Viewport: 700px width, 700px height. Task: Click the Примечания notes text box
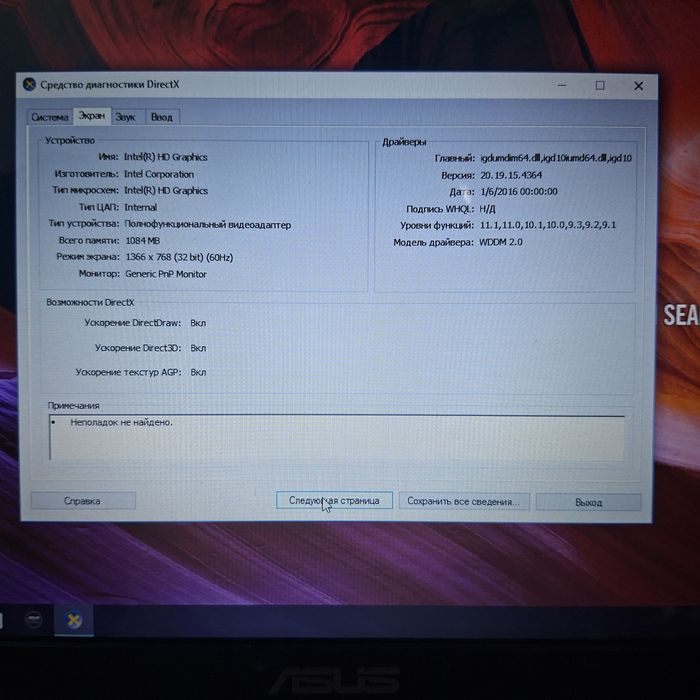[338, 438]
